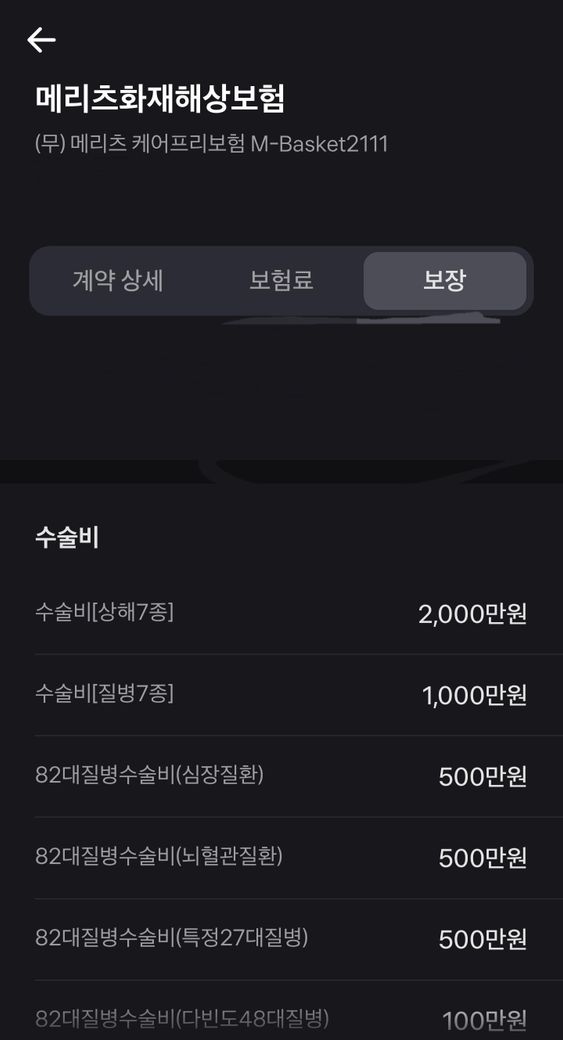Tap the 500만원 amount for 심장질환
Image resolution: width=563 pixels, height=1040 pixels.
[x=483, y=777]
